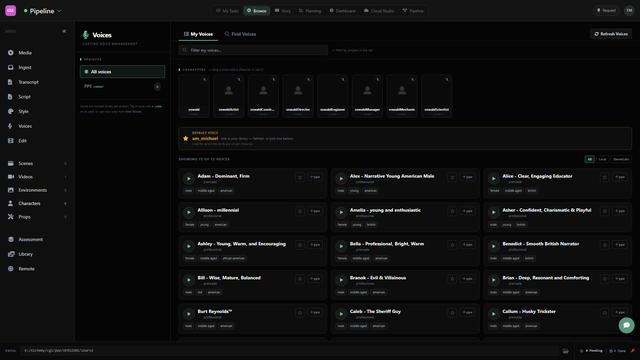Open Media in the sidebar menu
Image resolution: width=640 pixels, height=360 pixels.
(24, 53)
